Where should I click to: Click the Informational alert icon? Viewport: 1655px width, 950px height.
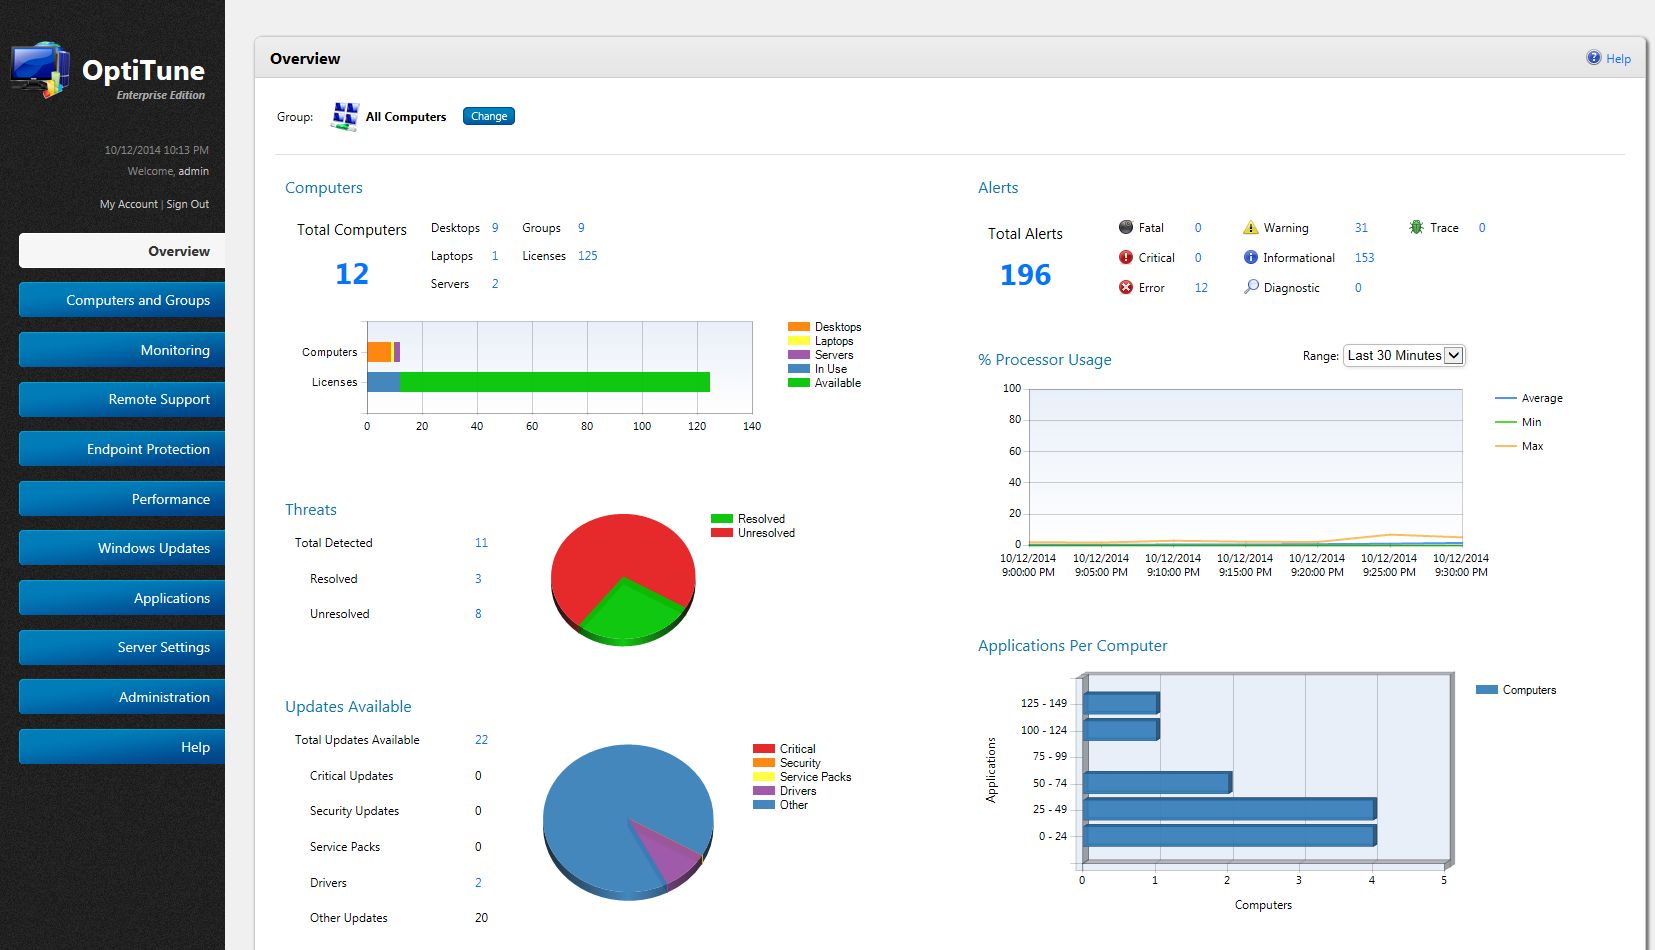click(x=1250, y=257)
